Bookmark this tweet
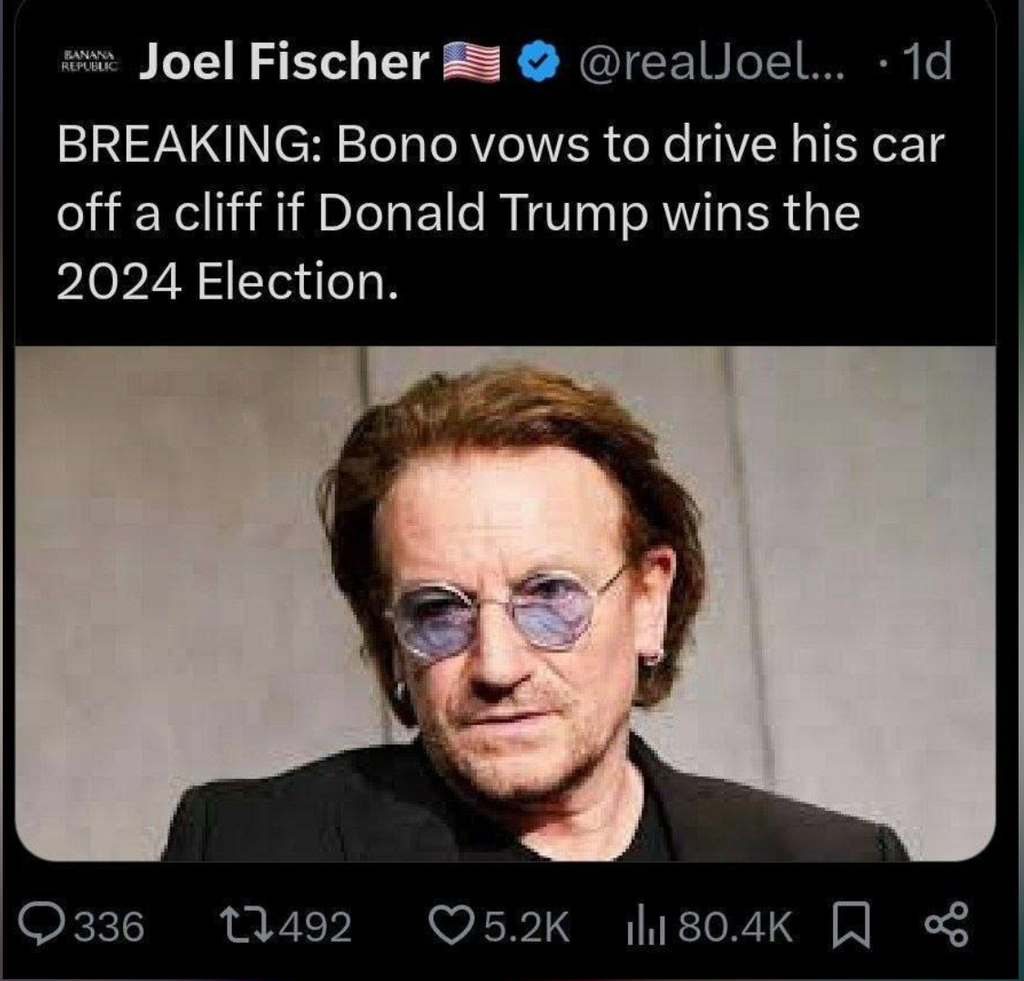1024x981 pixels. click(853, 925)
